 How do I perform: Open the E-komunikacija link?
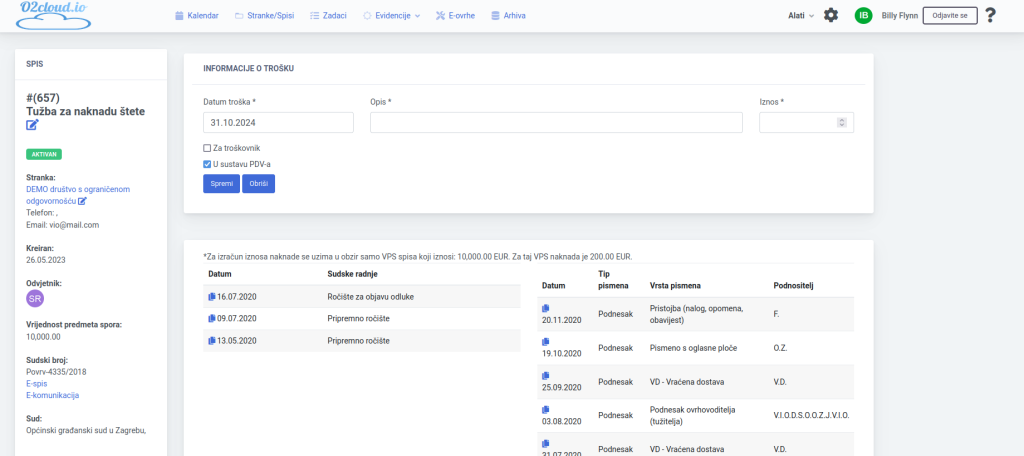coord(59,395)
